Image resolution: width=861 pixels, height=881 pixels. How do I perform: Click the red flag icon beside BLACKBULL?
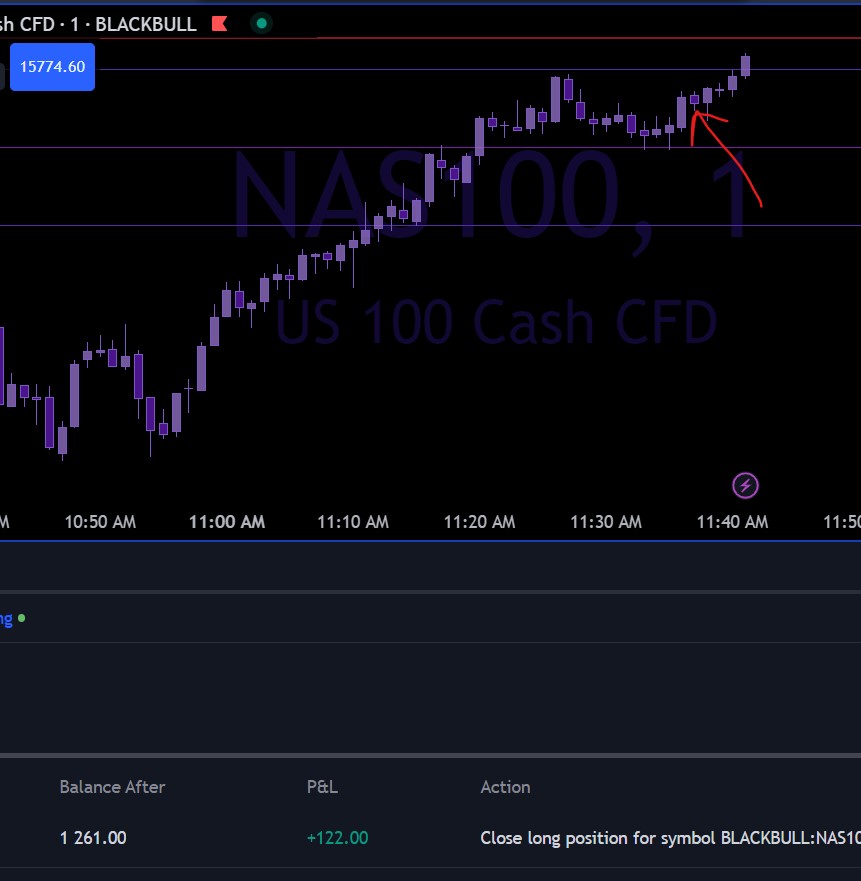219,24
